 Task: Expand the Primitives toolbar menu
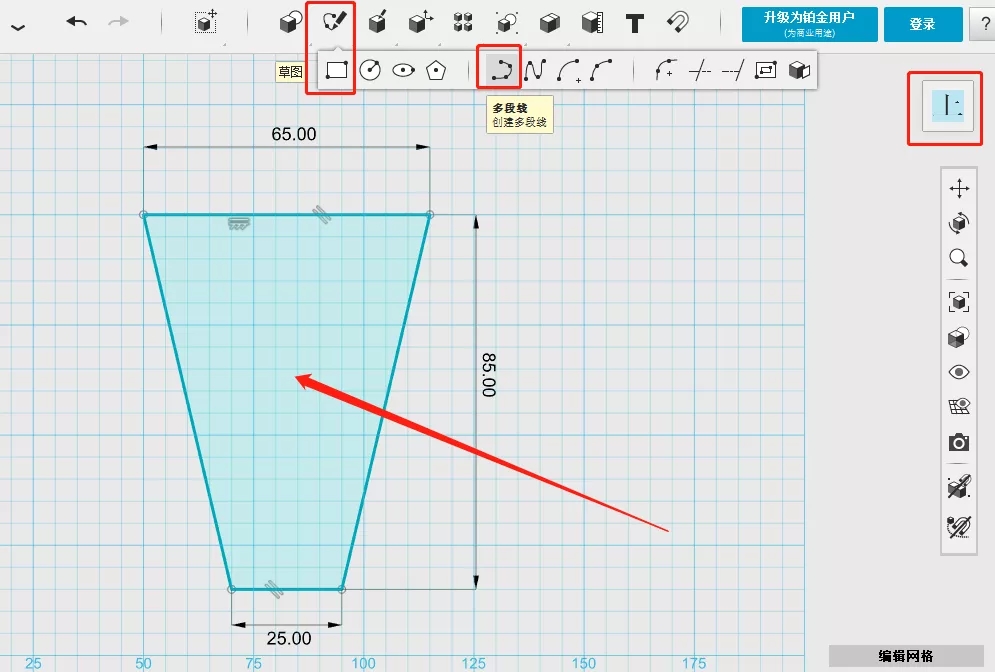pyautogui.click(x=291, y=22)
